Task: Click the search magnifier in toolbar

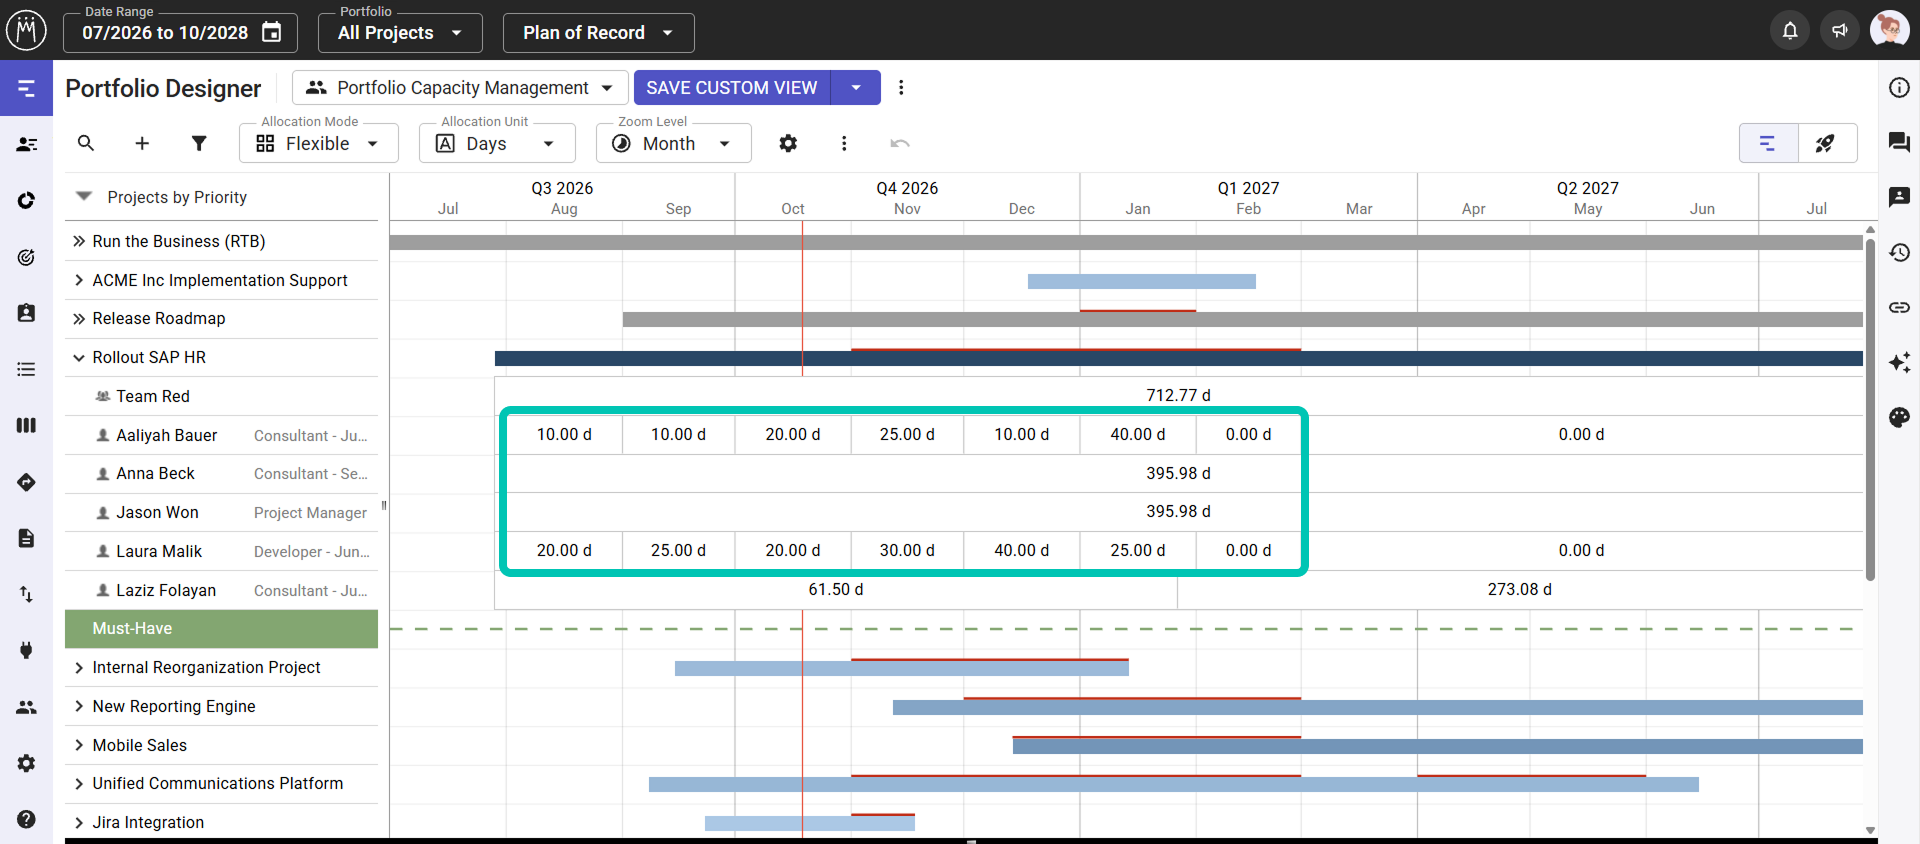Action: pos(86,143)
